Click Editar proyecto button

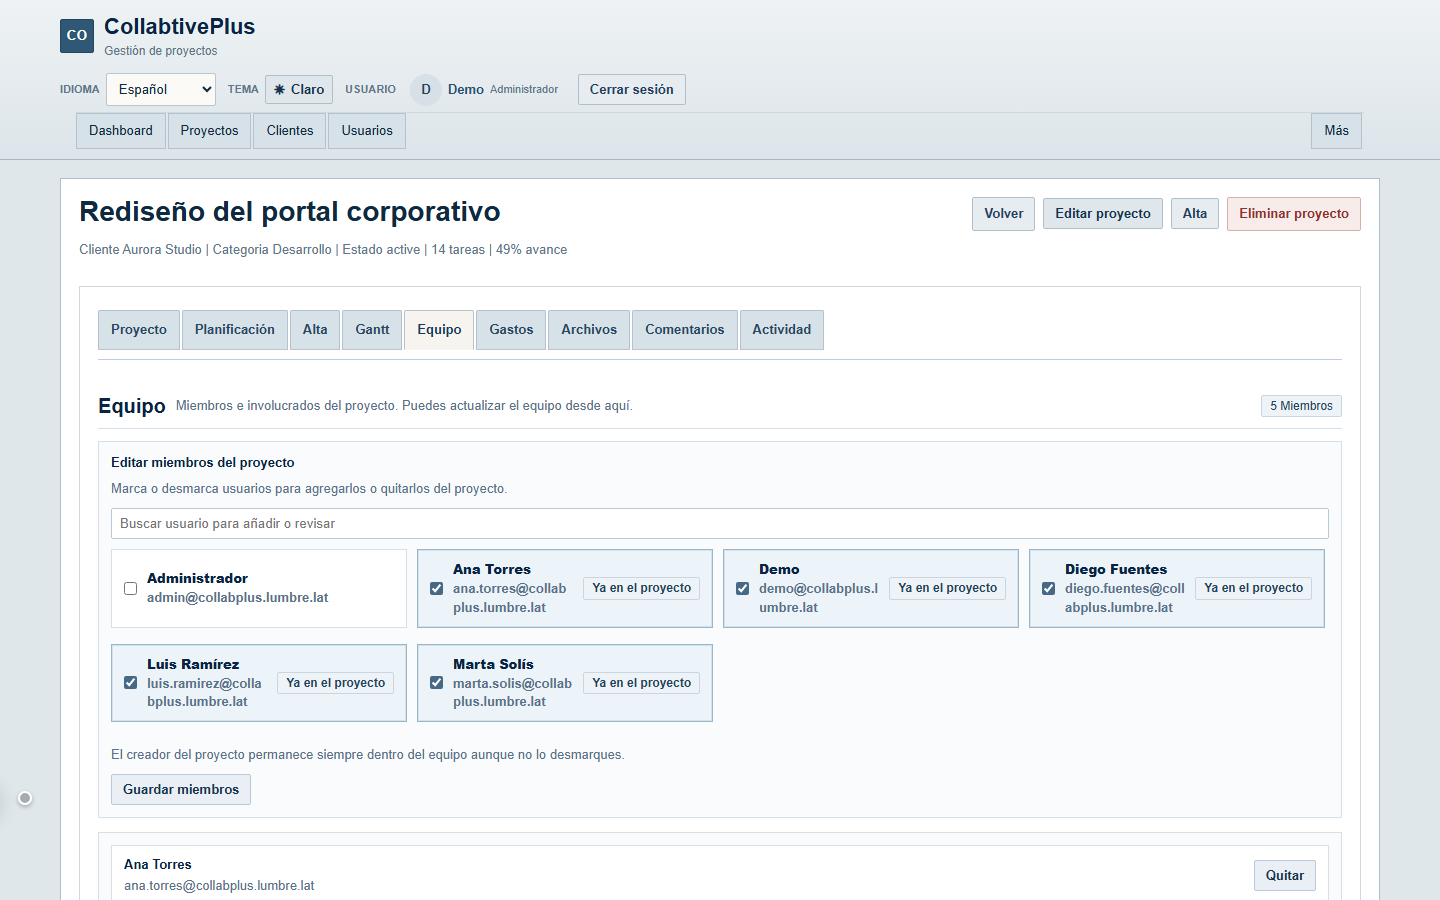click(x=1103, y=214)
